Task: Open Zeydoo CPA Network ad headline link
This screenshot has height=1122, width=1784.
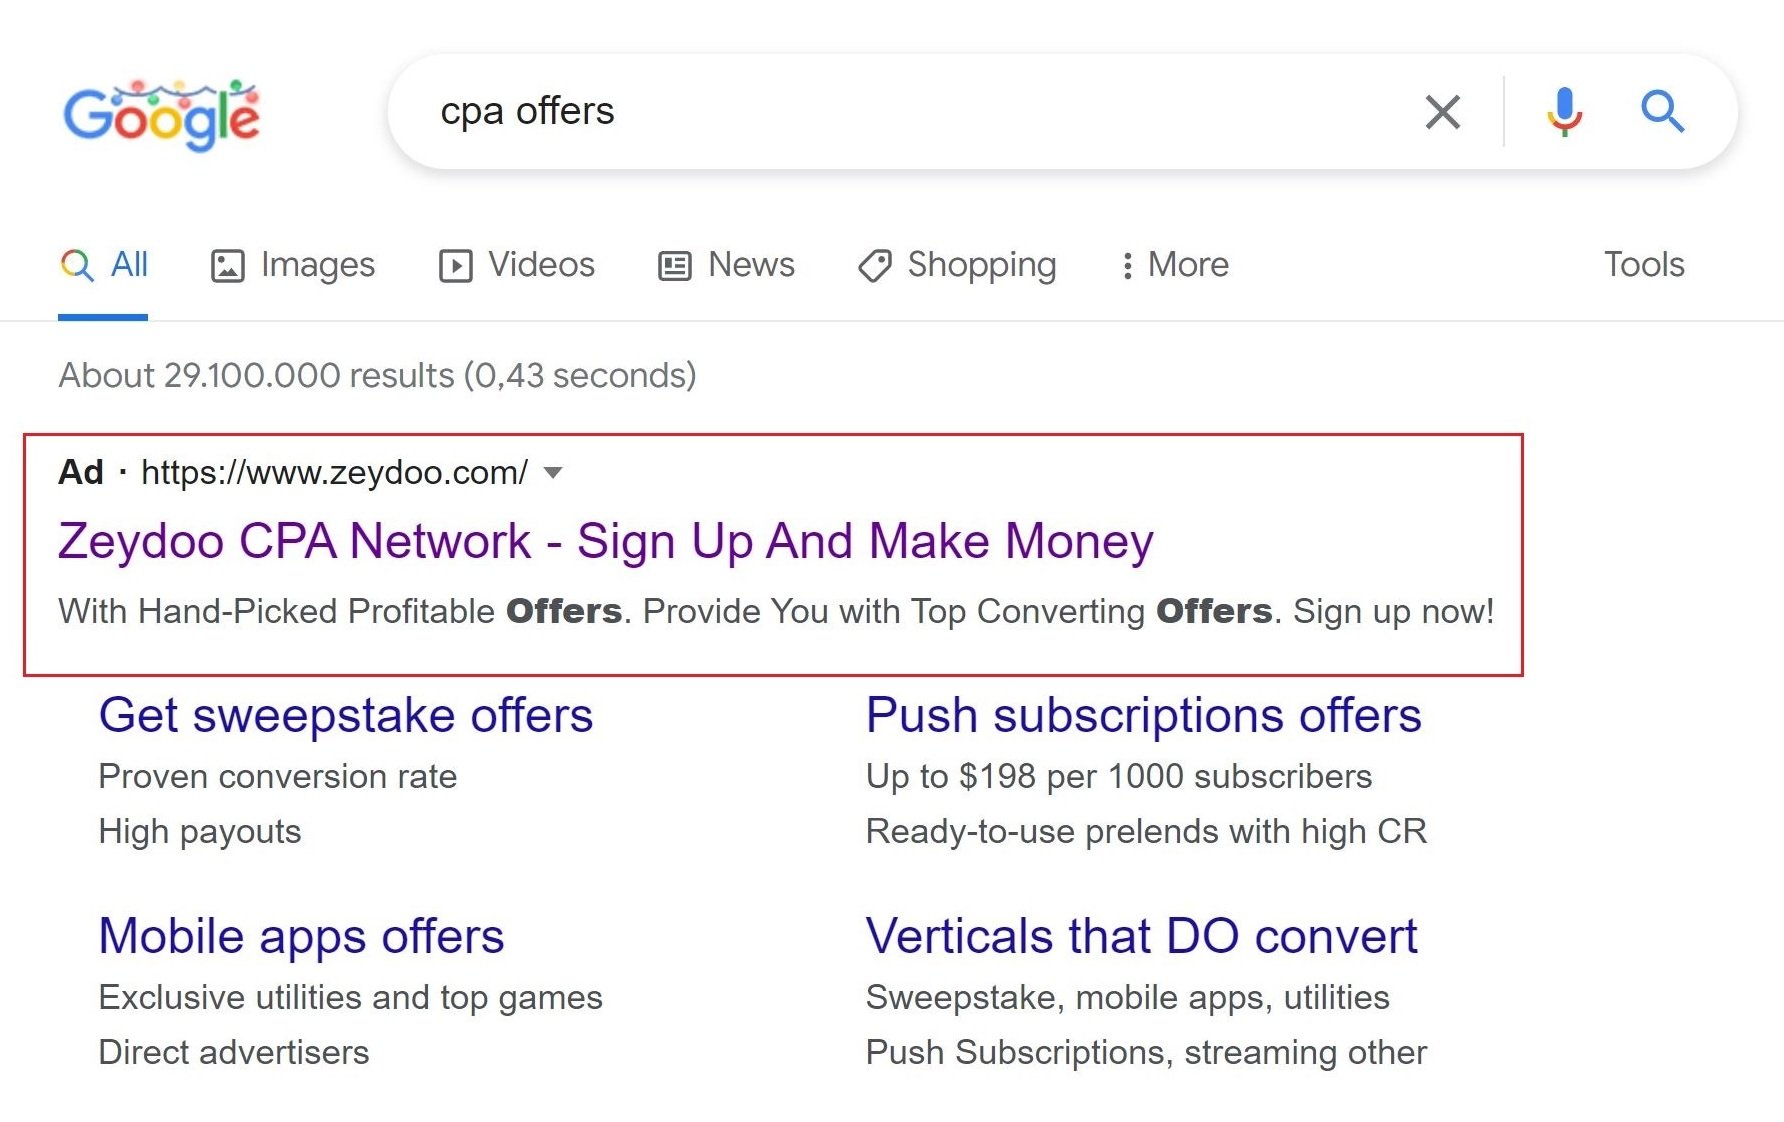Action: [x=605, y=541]
